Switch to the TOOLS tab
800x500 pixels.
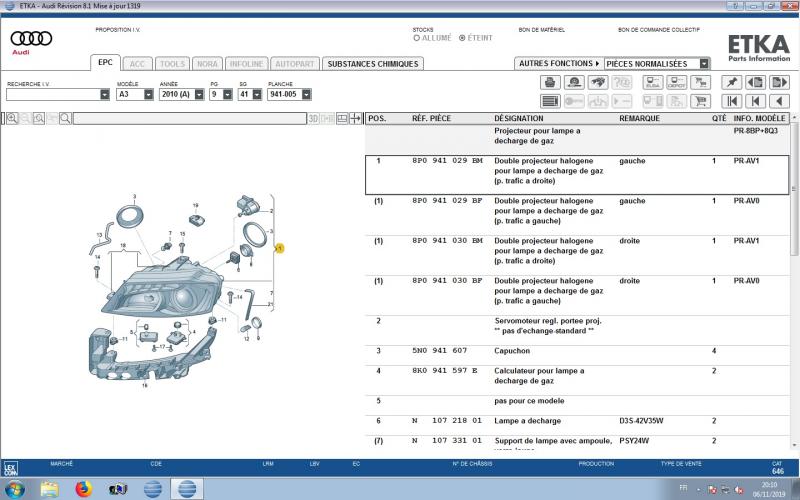click(172, 64)
